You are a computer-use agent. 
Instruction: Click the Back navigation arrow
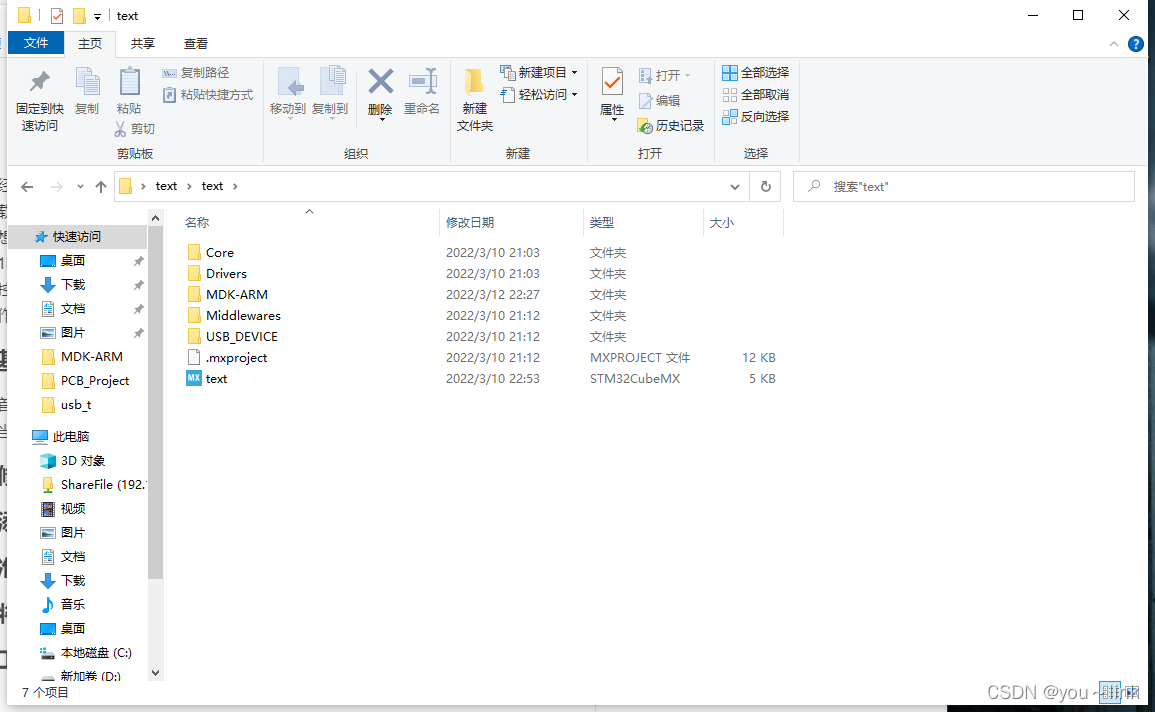(x=27, y=187)
